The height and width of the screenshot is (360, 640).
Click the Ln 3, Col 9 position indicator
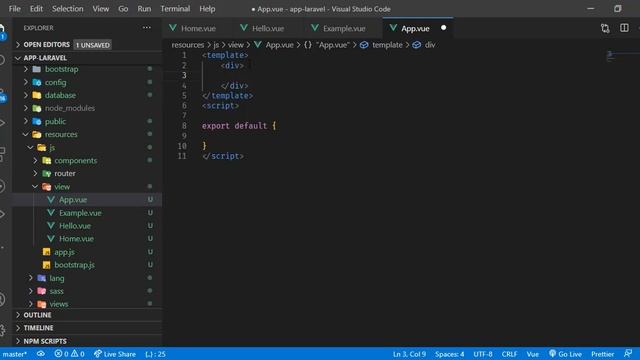[x=409, y=354]
